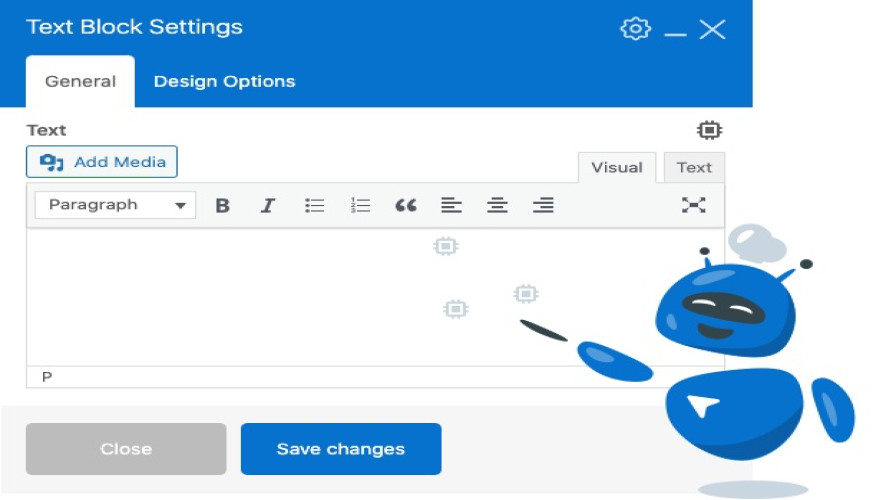Insert a bulleted list

[315, 206]
